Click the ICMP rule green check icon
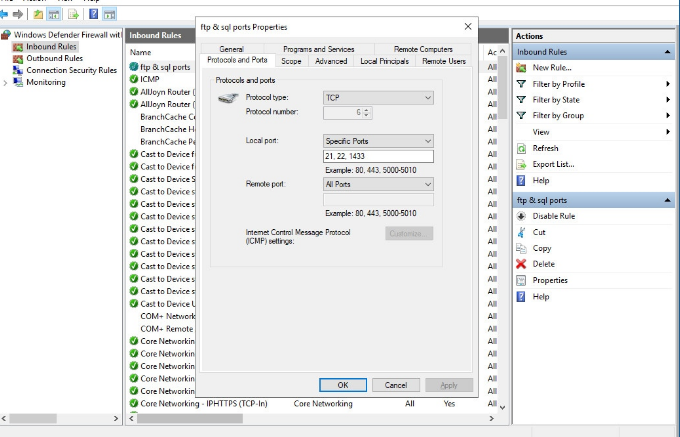 134,79
